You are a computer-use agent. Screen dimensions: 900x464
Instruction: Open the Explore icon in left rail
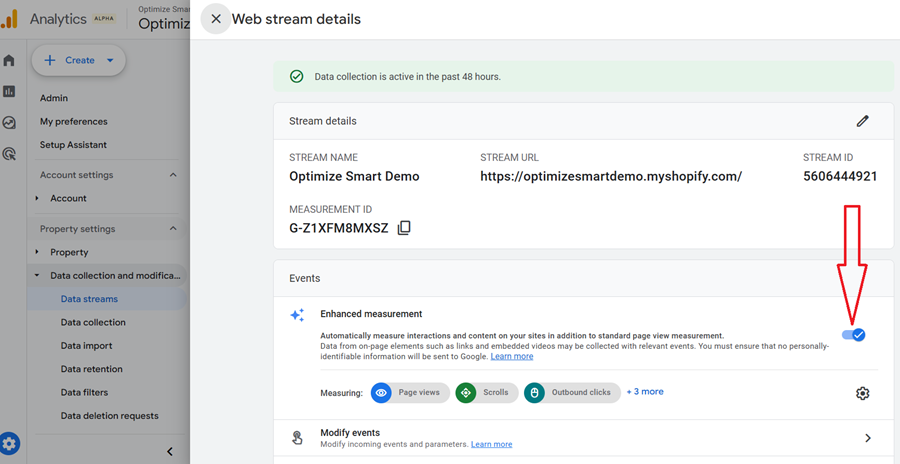pyautogui.click(x=9, y=122)
